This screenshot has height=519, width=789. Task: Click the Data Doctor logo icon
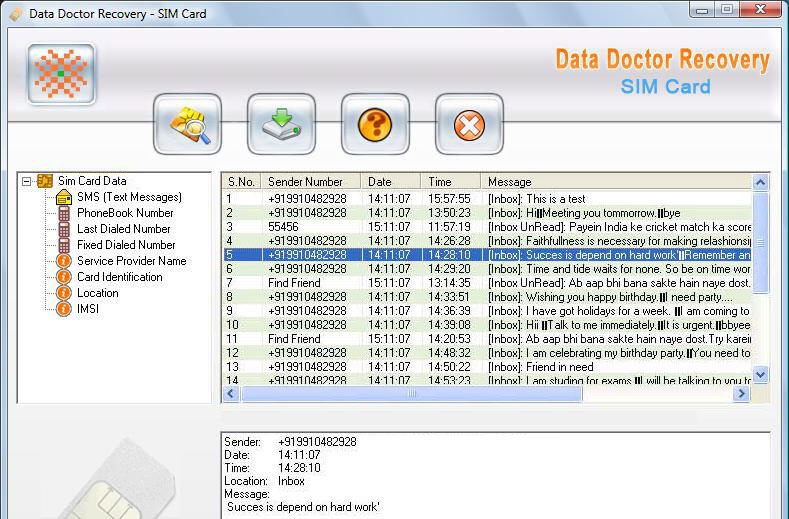[x=61, y=73]
